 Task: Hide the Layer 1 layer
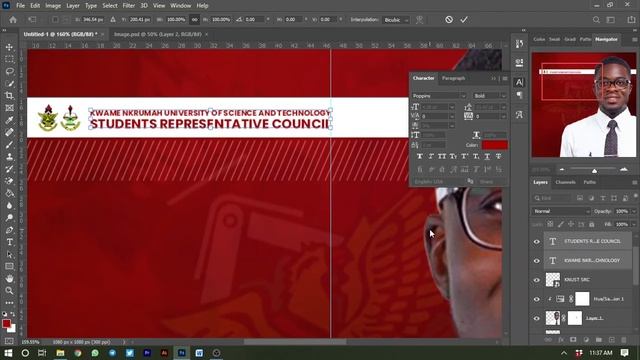[x=537, y=318]
